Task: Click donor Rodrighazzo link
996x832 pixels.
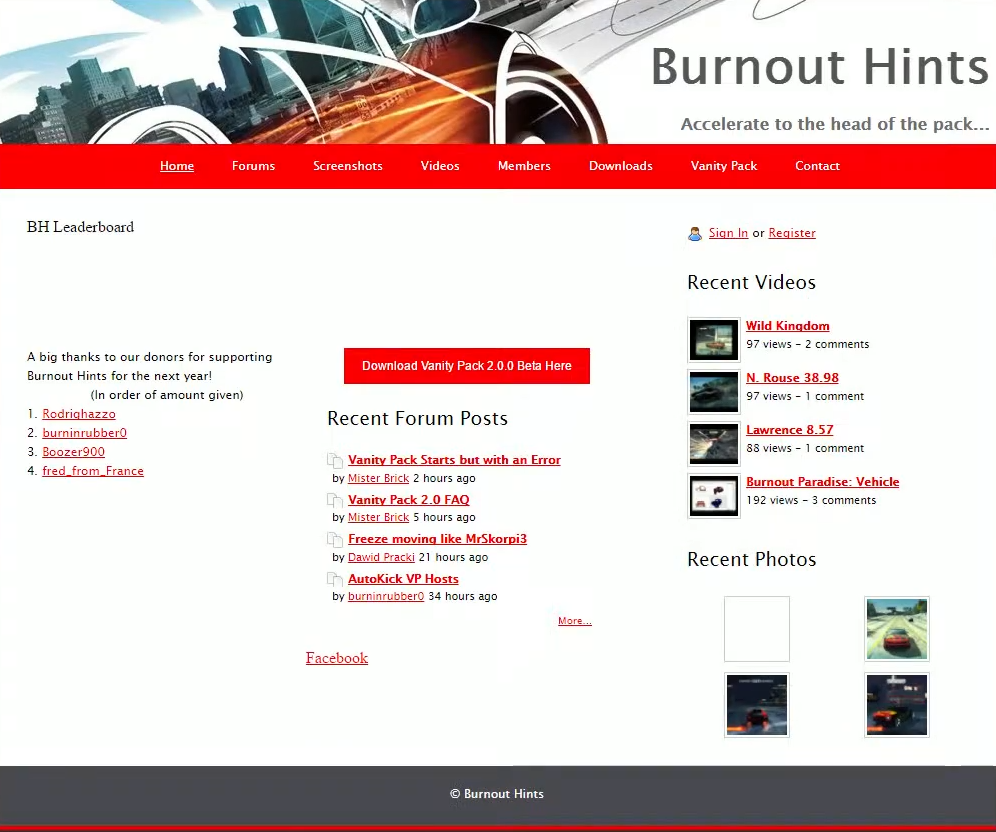Action: click(79, 414)
